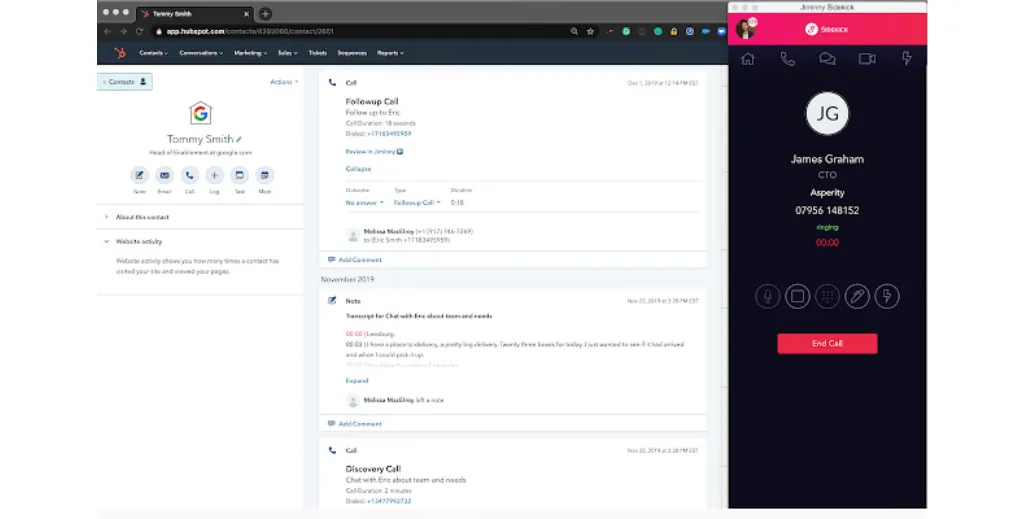
Task: Log an activity with the plus icon
Action: click(x=214, y=175)
